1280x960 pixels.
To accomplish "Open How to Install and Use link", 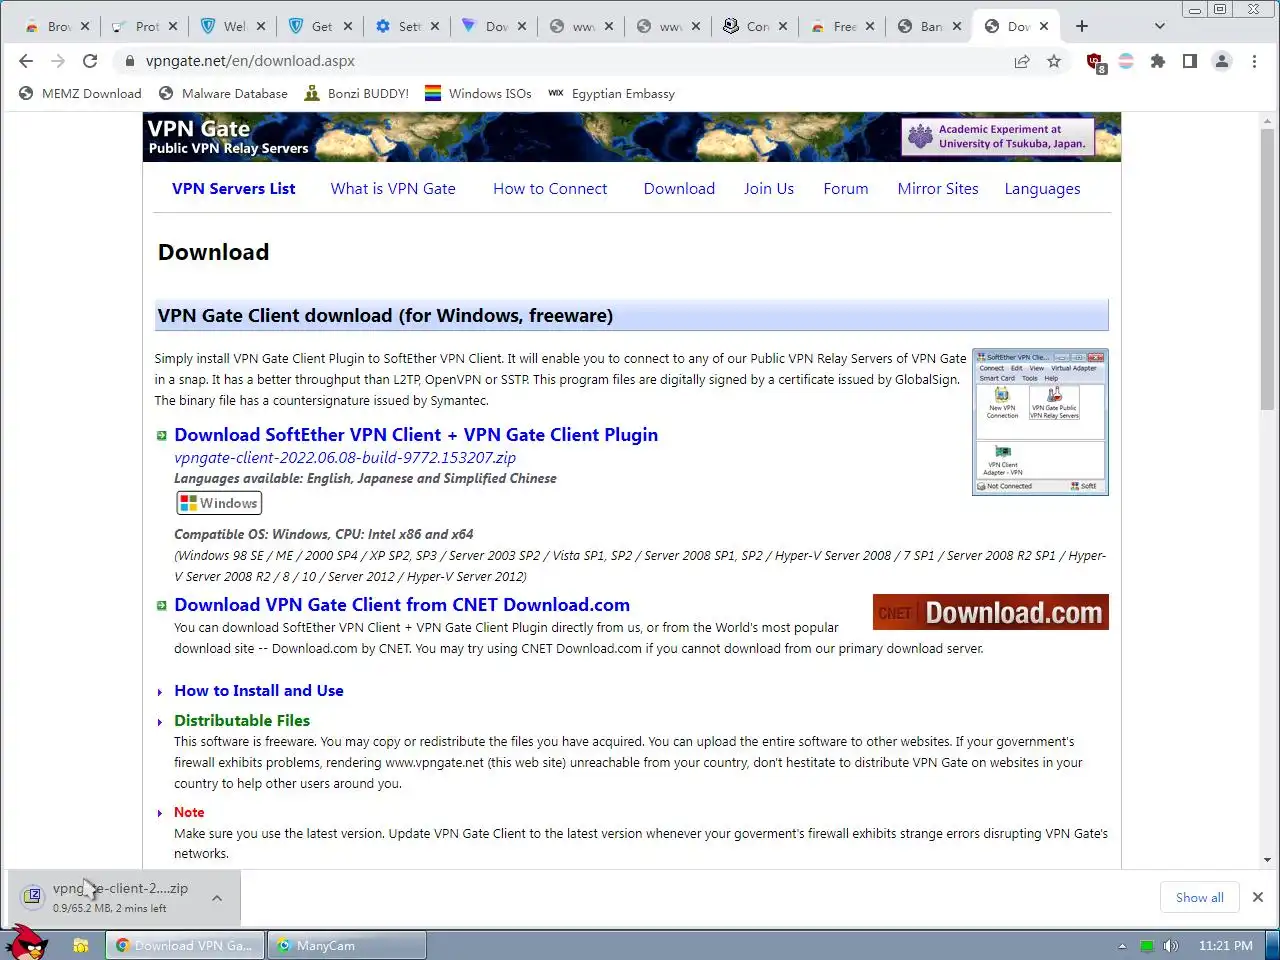I will pyautogui.click(x=259, y=691).
